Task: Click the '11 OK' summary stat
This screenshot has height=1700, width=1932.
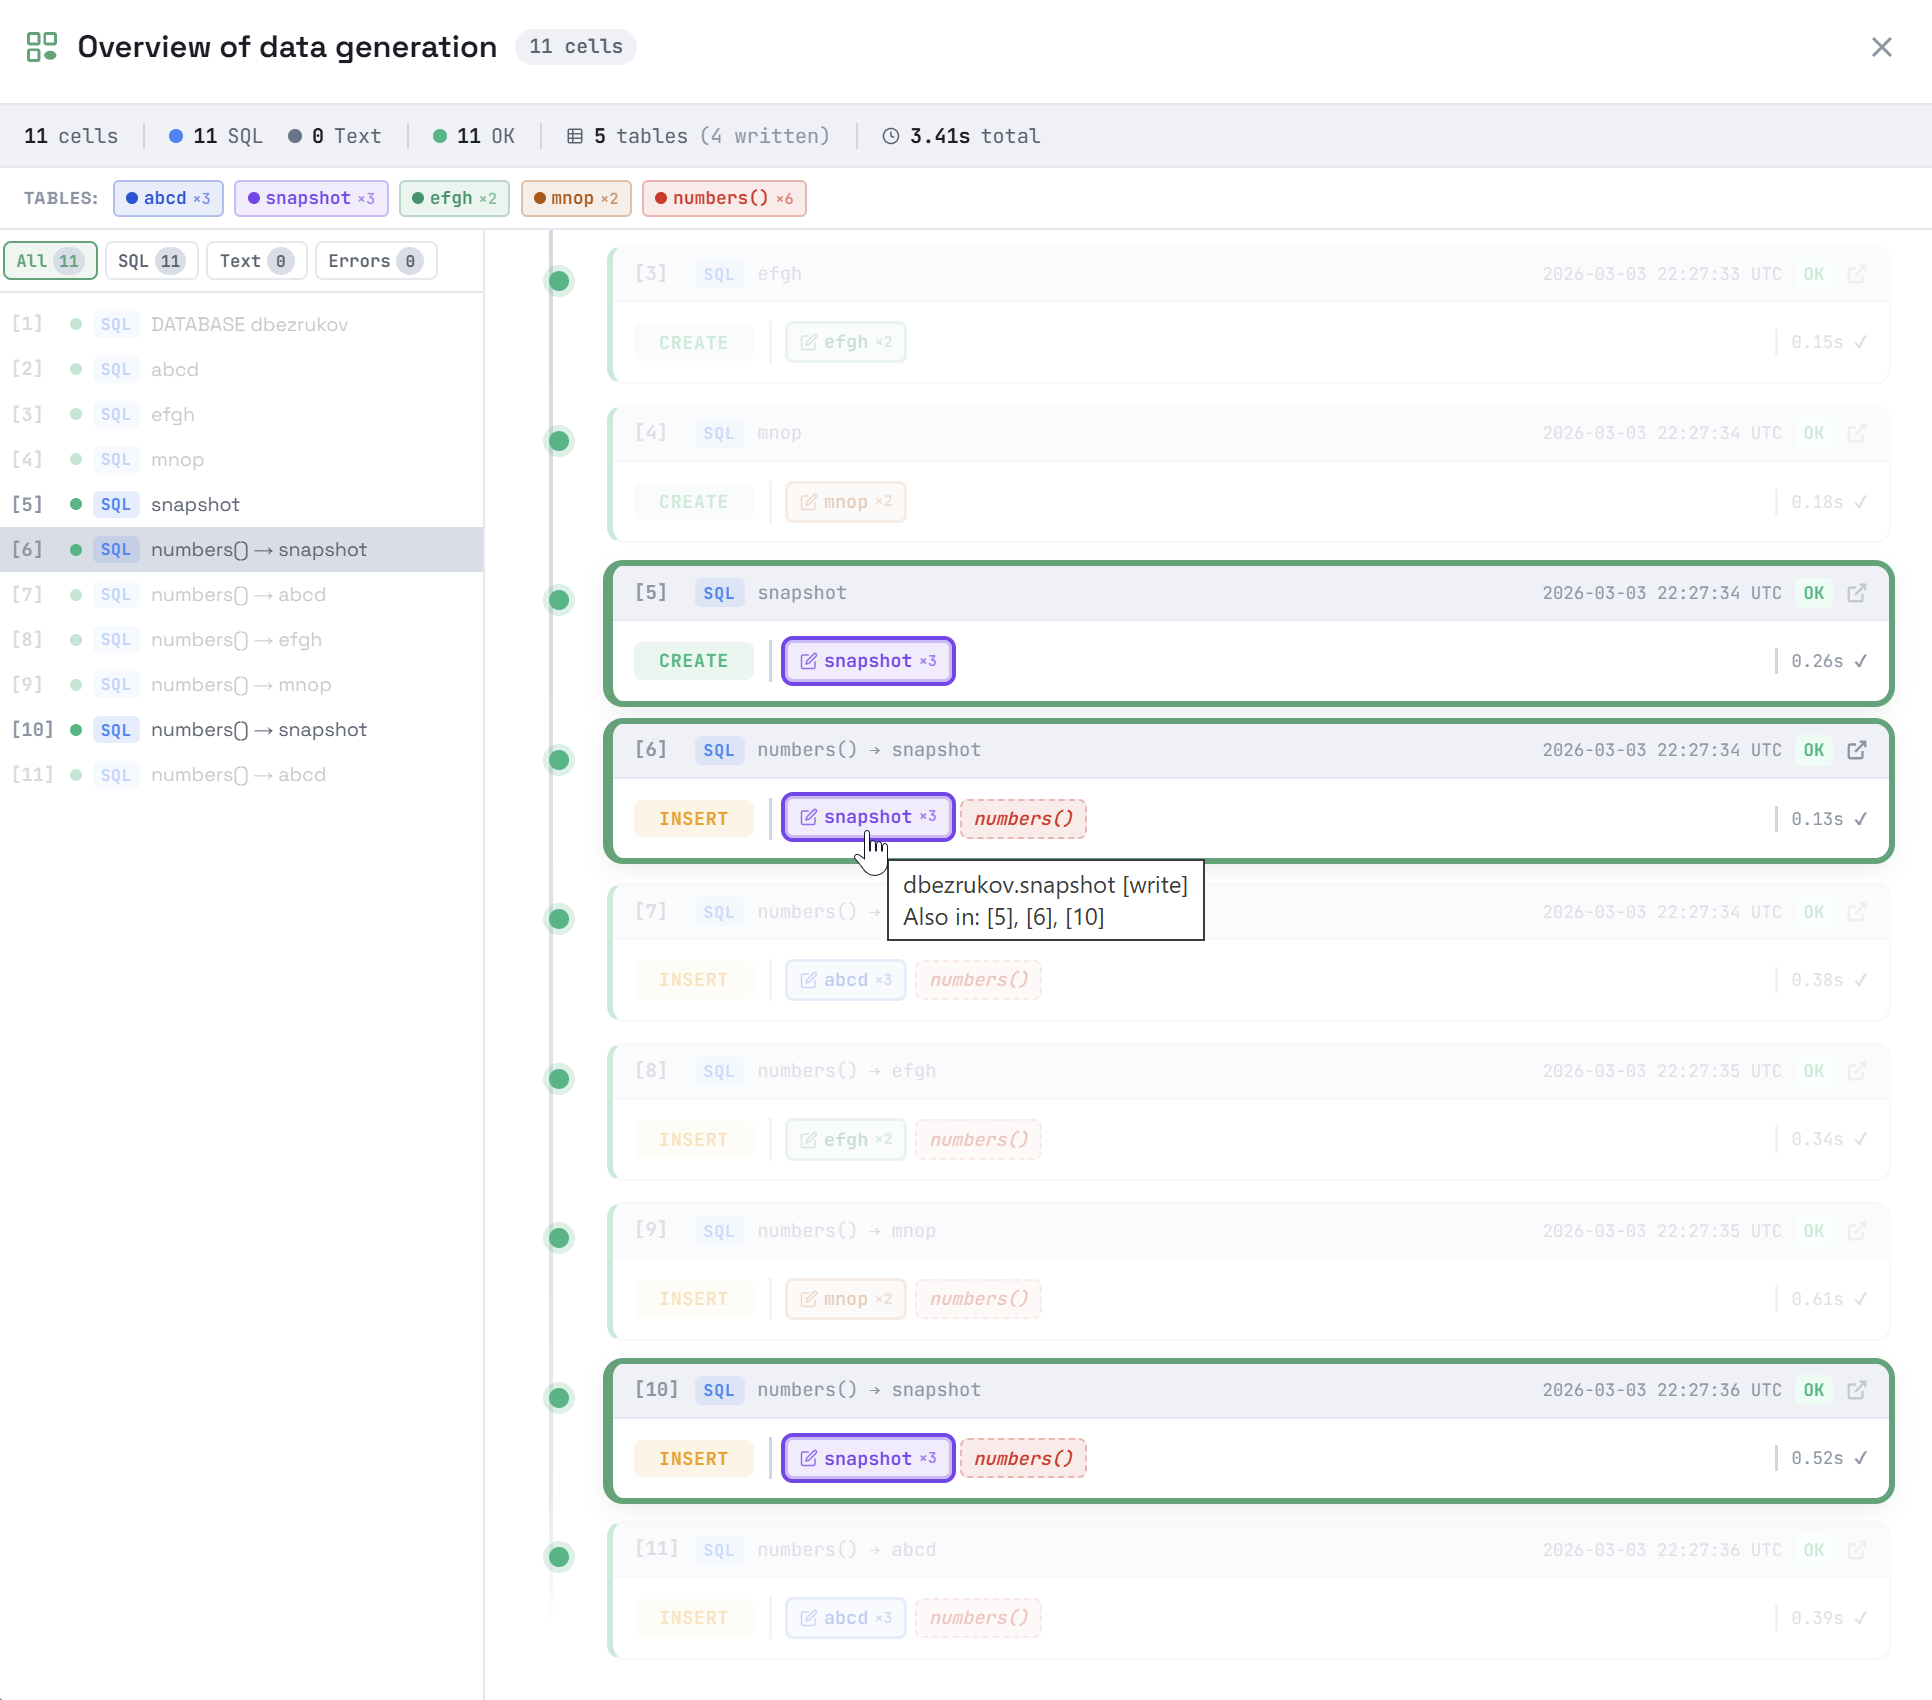Action: coord(474,136)
